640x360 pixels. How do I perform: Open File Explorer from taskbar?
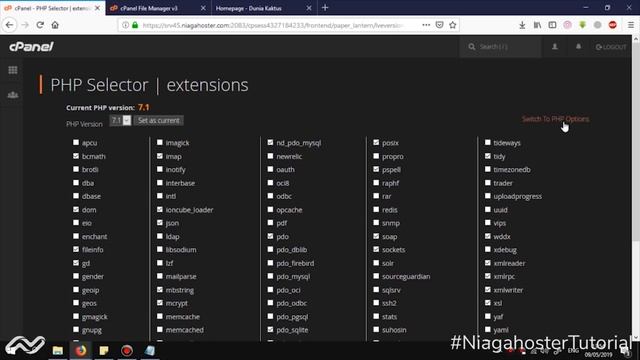[x=58, y=350]
